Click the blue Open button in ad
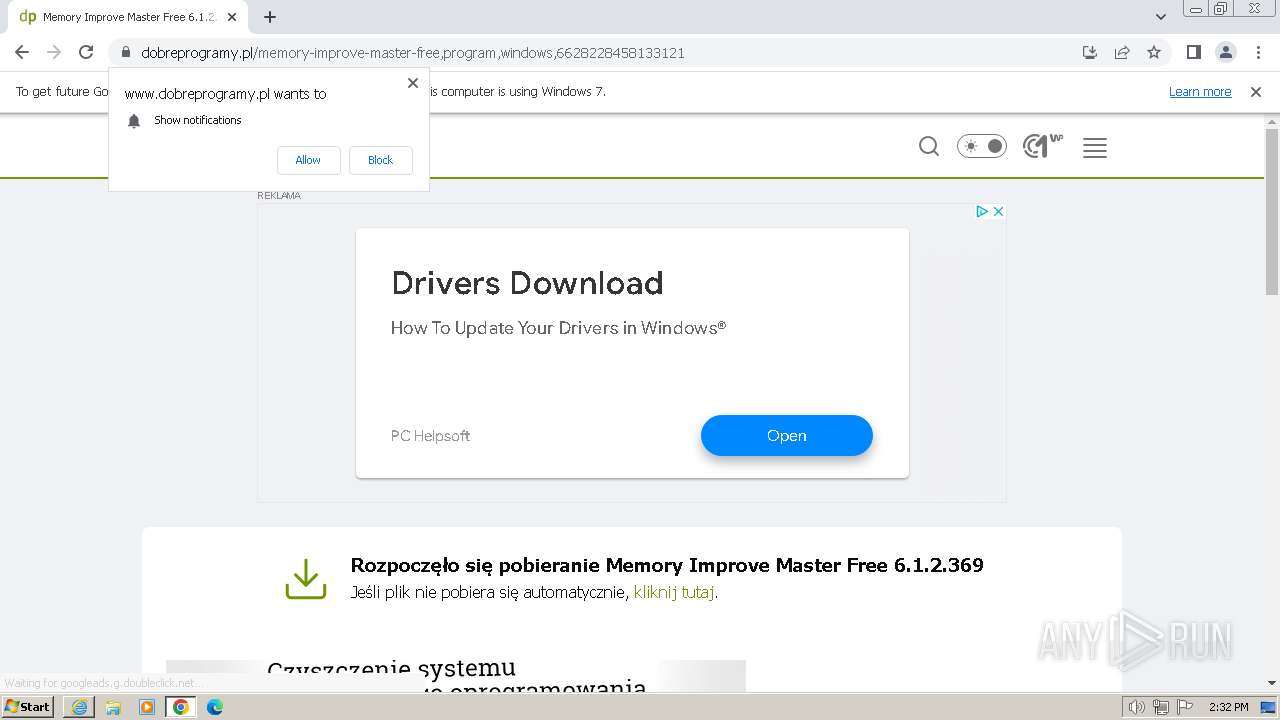Viewport: 1280px width, 720px height. coord(787,435)
